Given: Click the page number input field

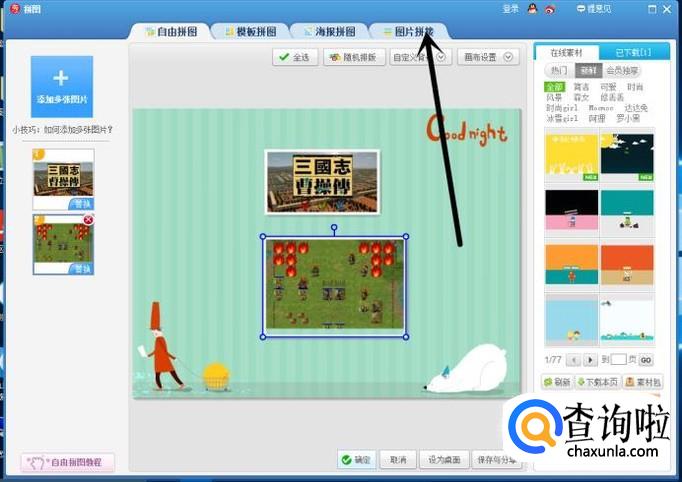Looking at the screenshot, I should tap(618, 359).
